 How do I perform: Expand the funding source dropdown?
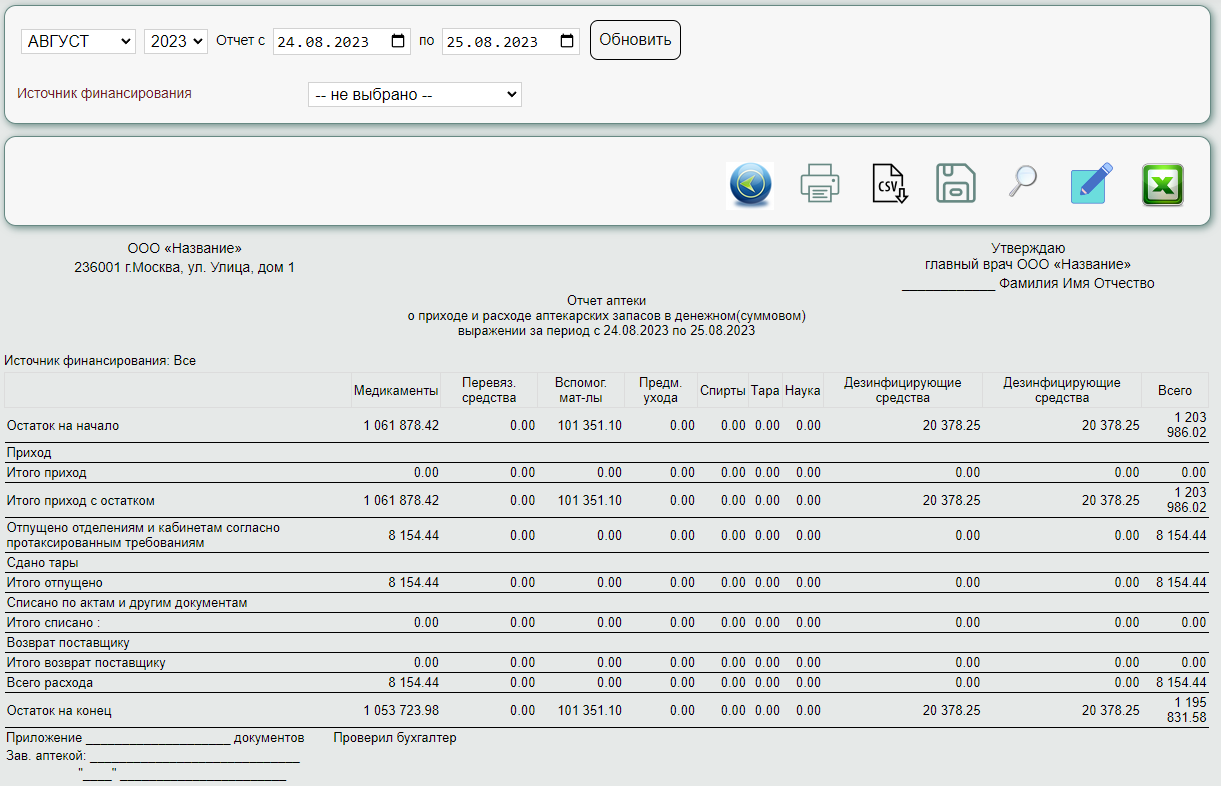(x=414, y=95)
